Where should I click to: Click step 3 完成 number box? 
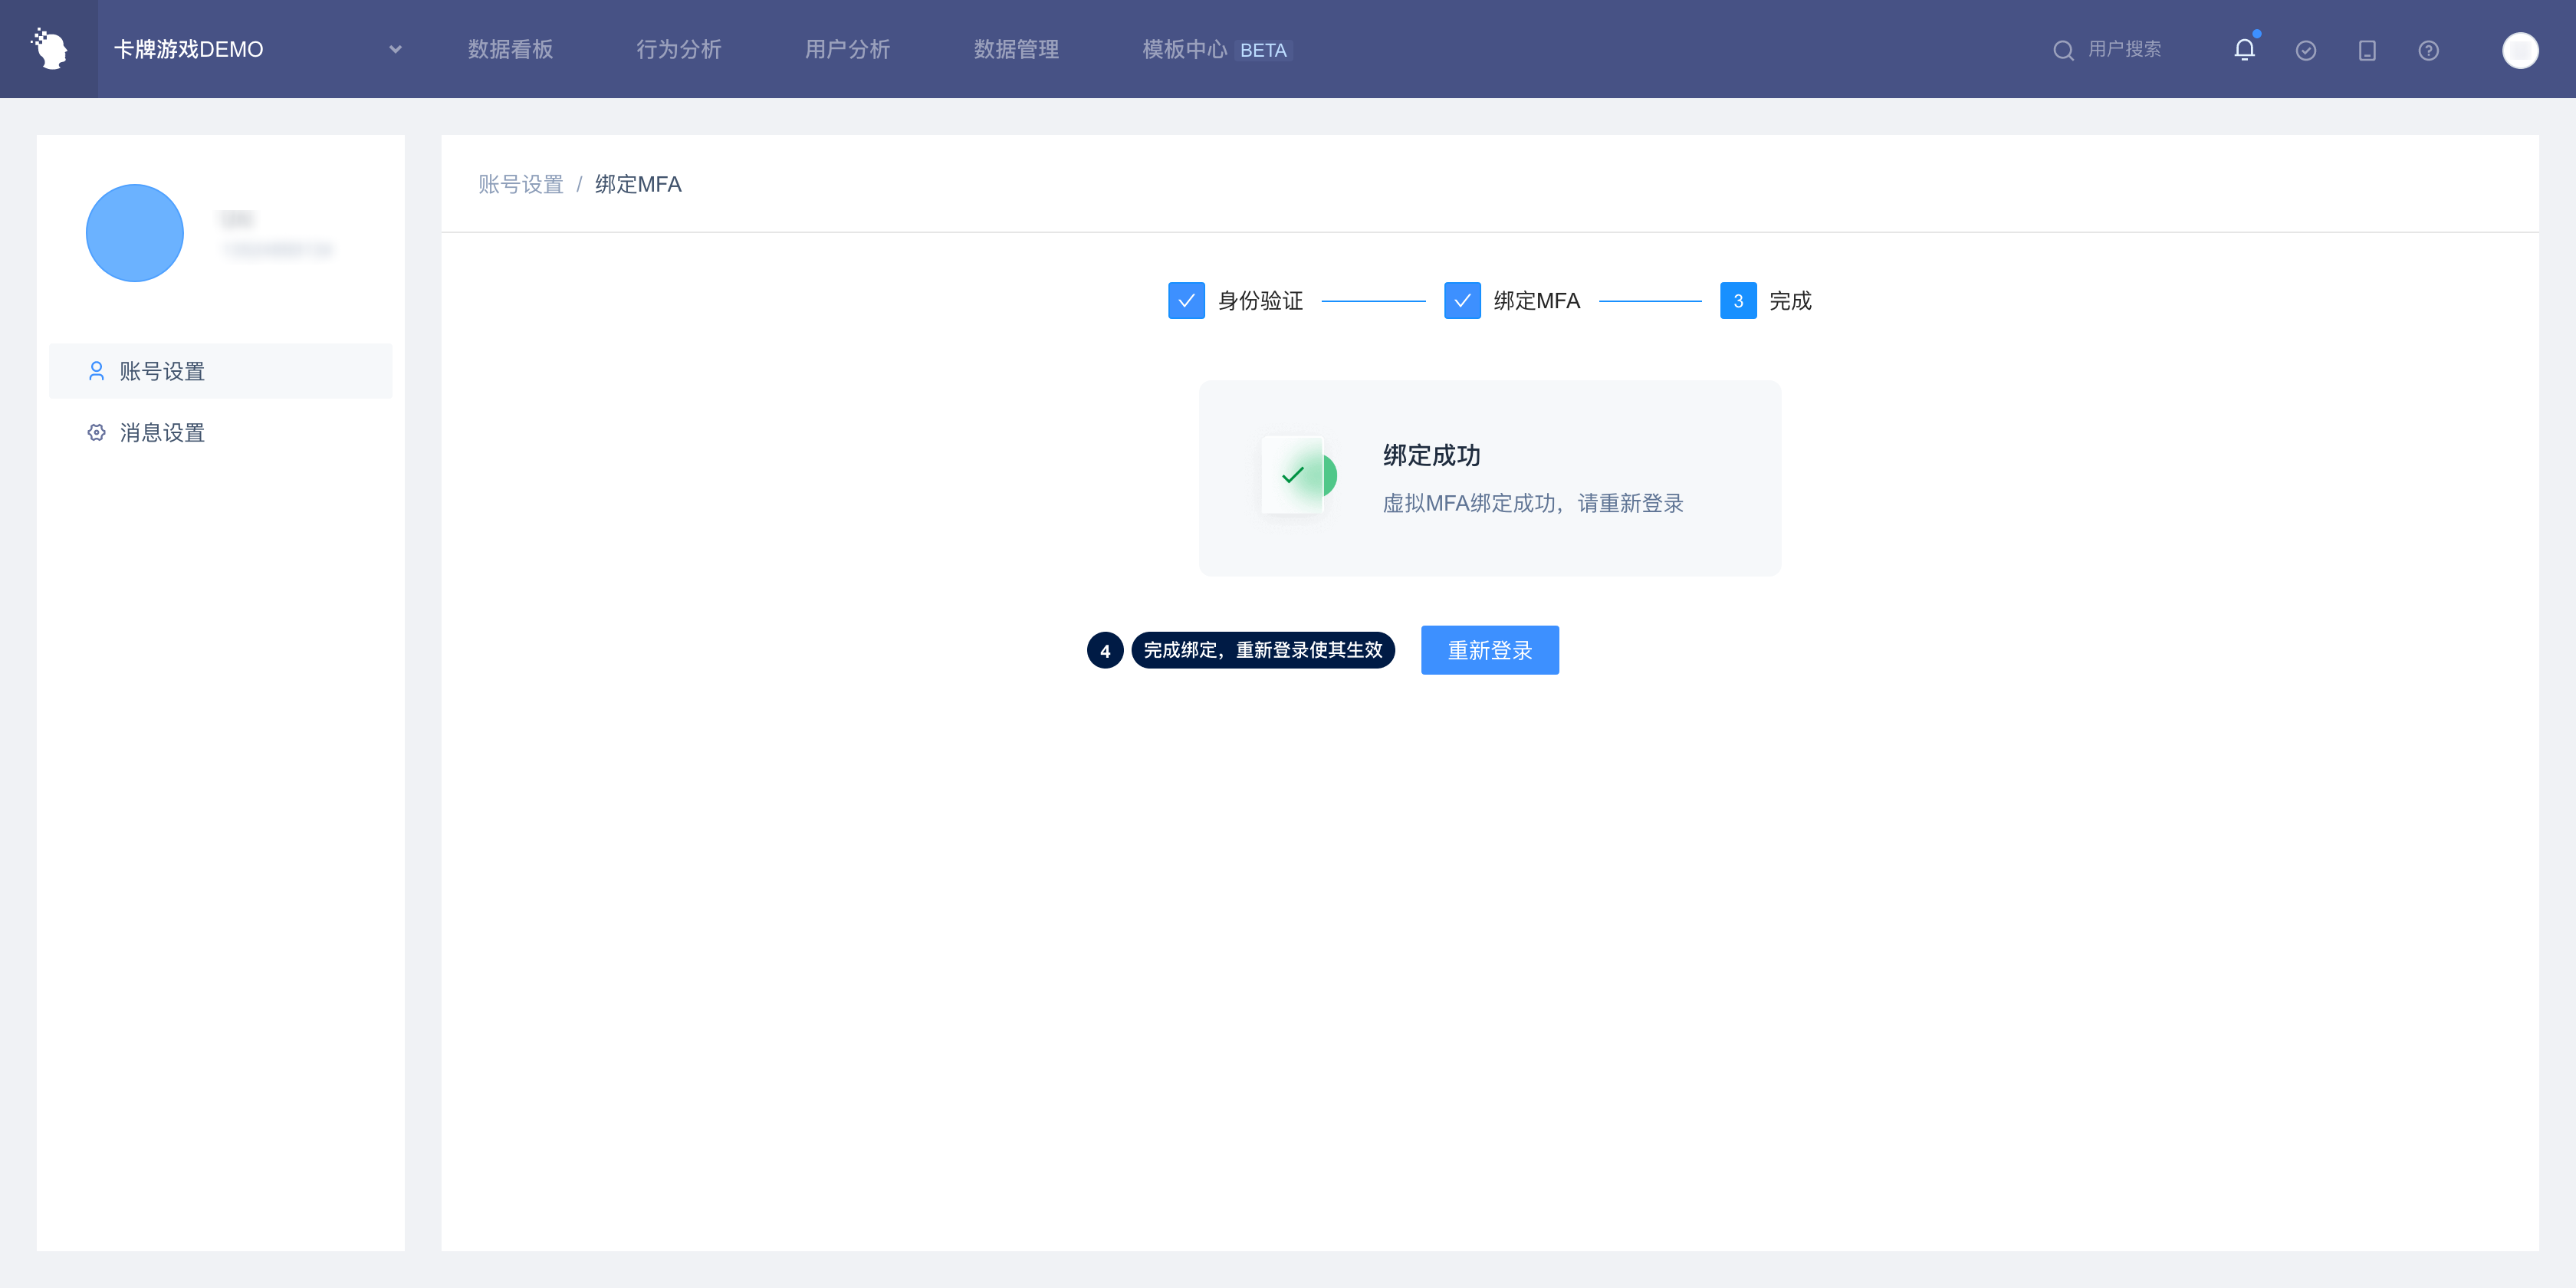pos(1738,301)
